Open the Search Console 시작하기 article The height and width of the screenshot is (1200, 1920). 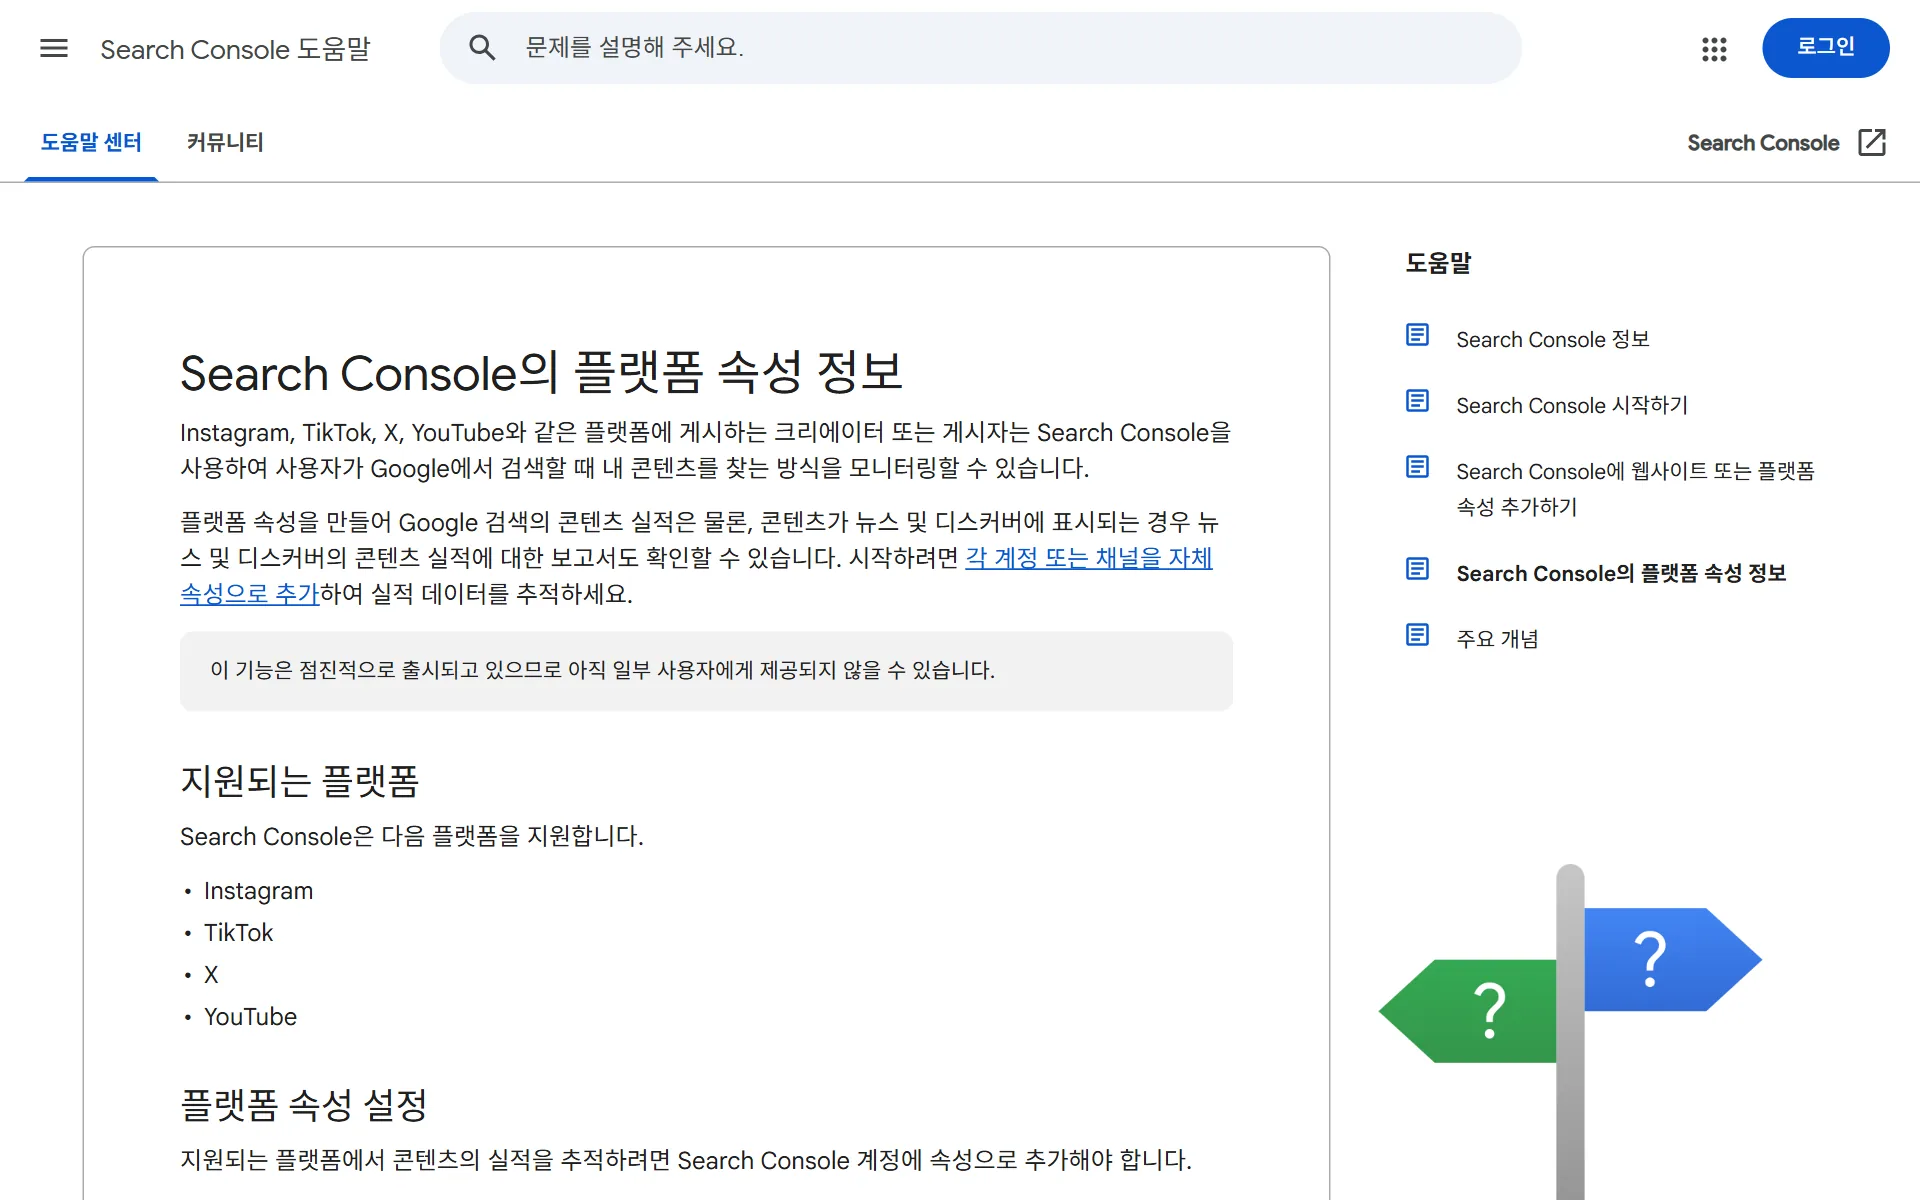pos(1572,406)
